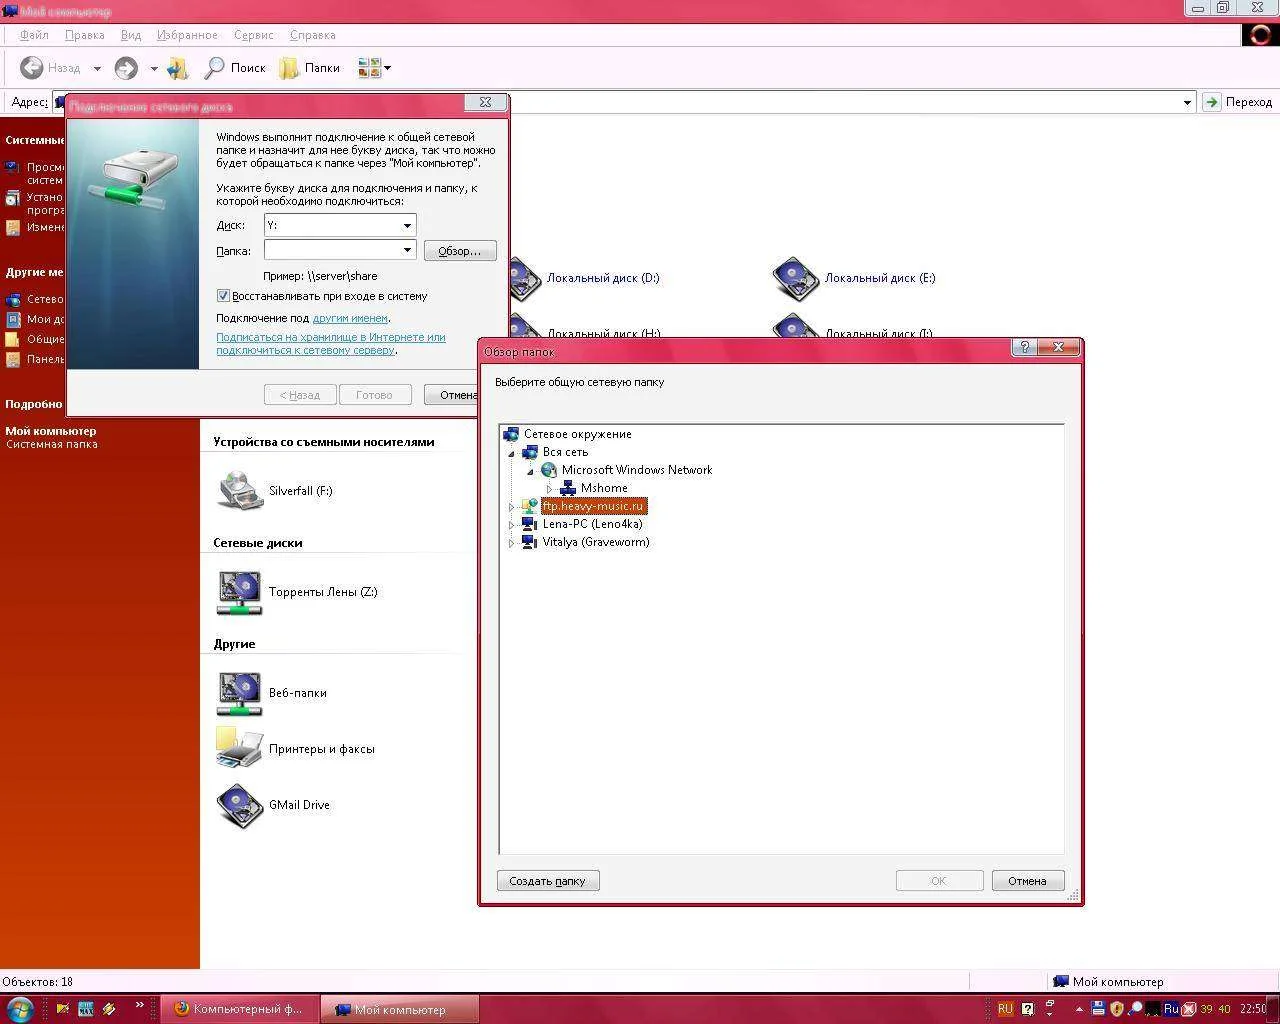Open the Сервис menu

(253, 35)
